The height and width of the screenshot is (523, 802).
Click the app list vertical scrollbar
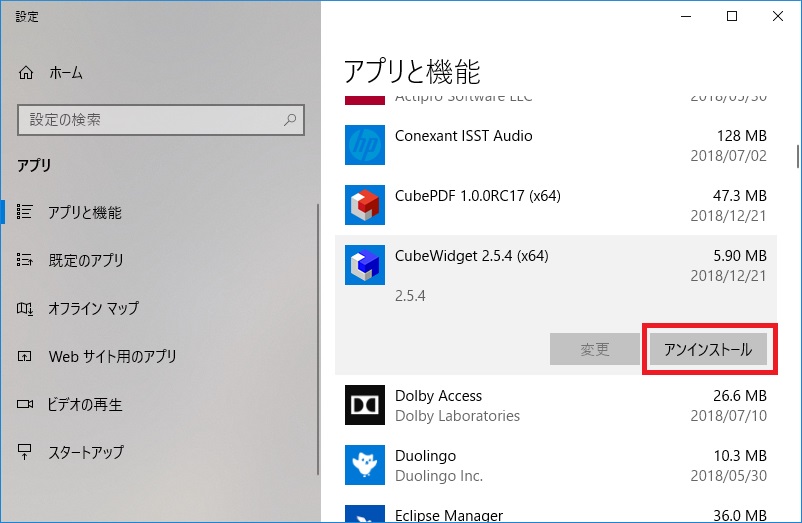coord(798,156)
